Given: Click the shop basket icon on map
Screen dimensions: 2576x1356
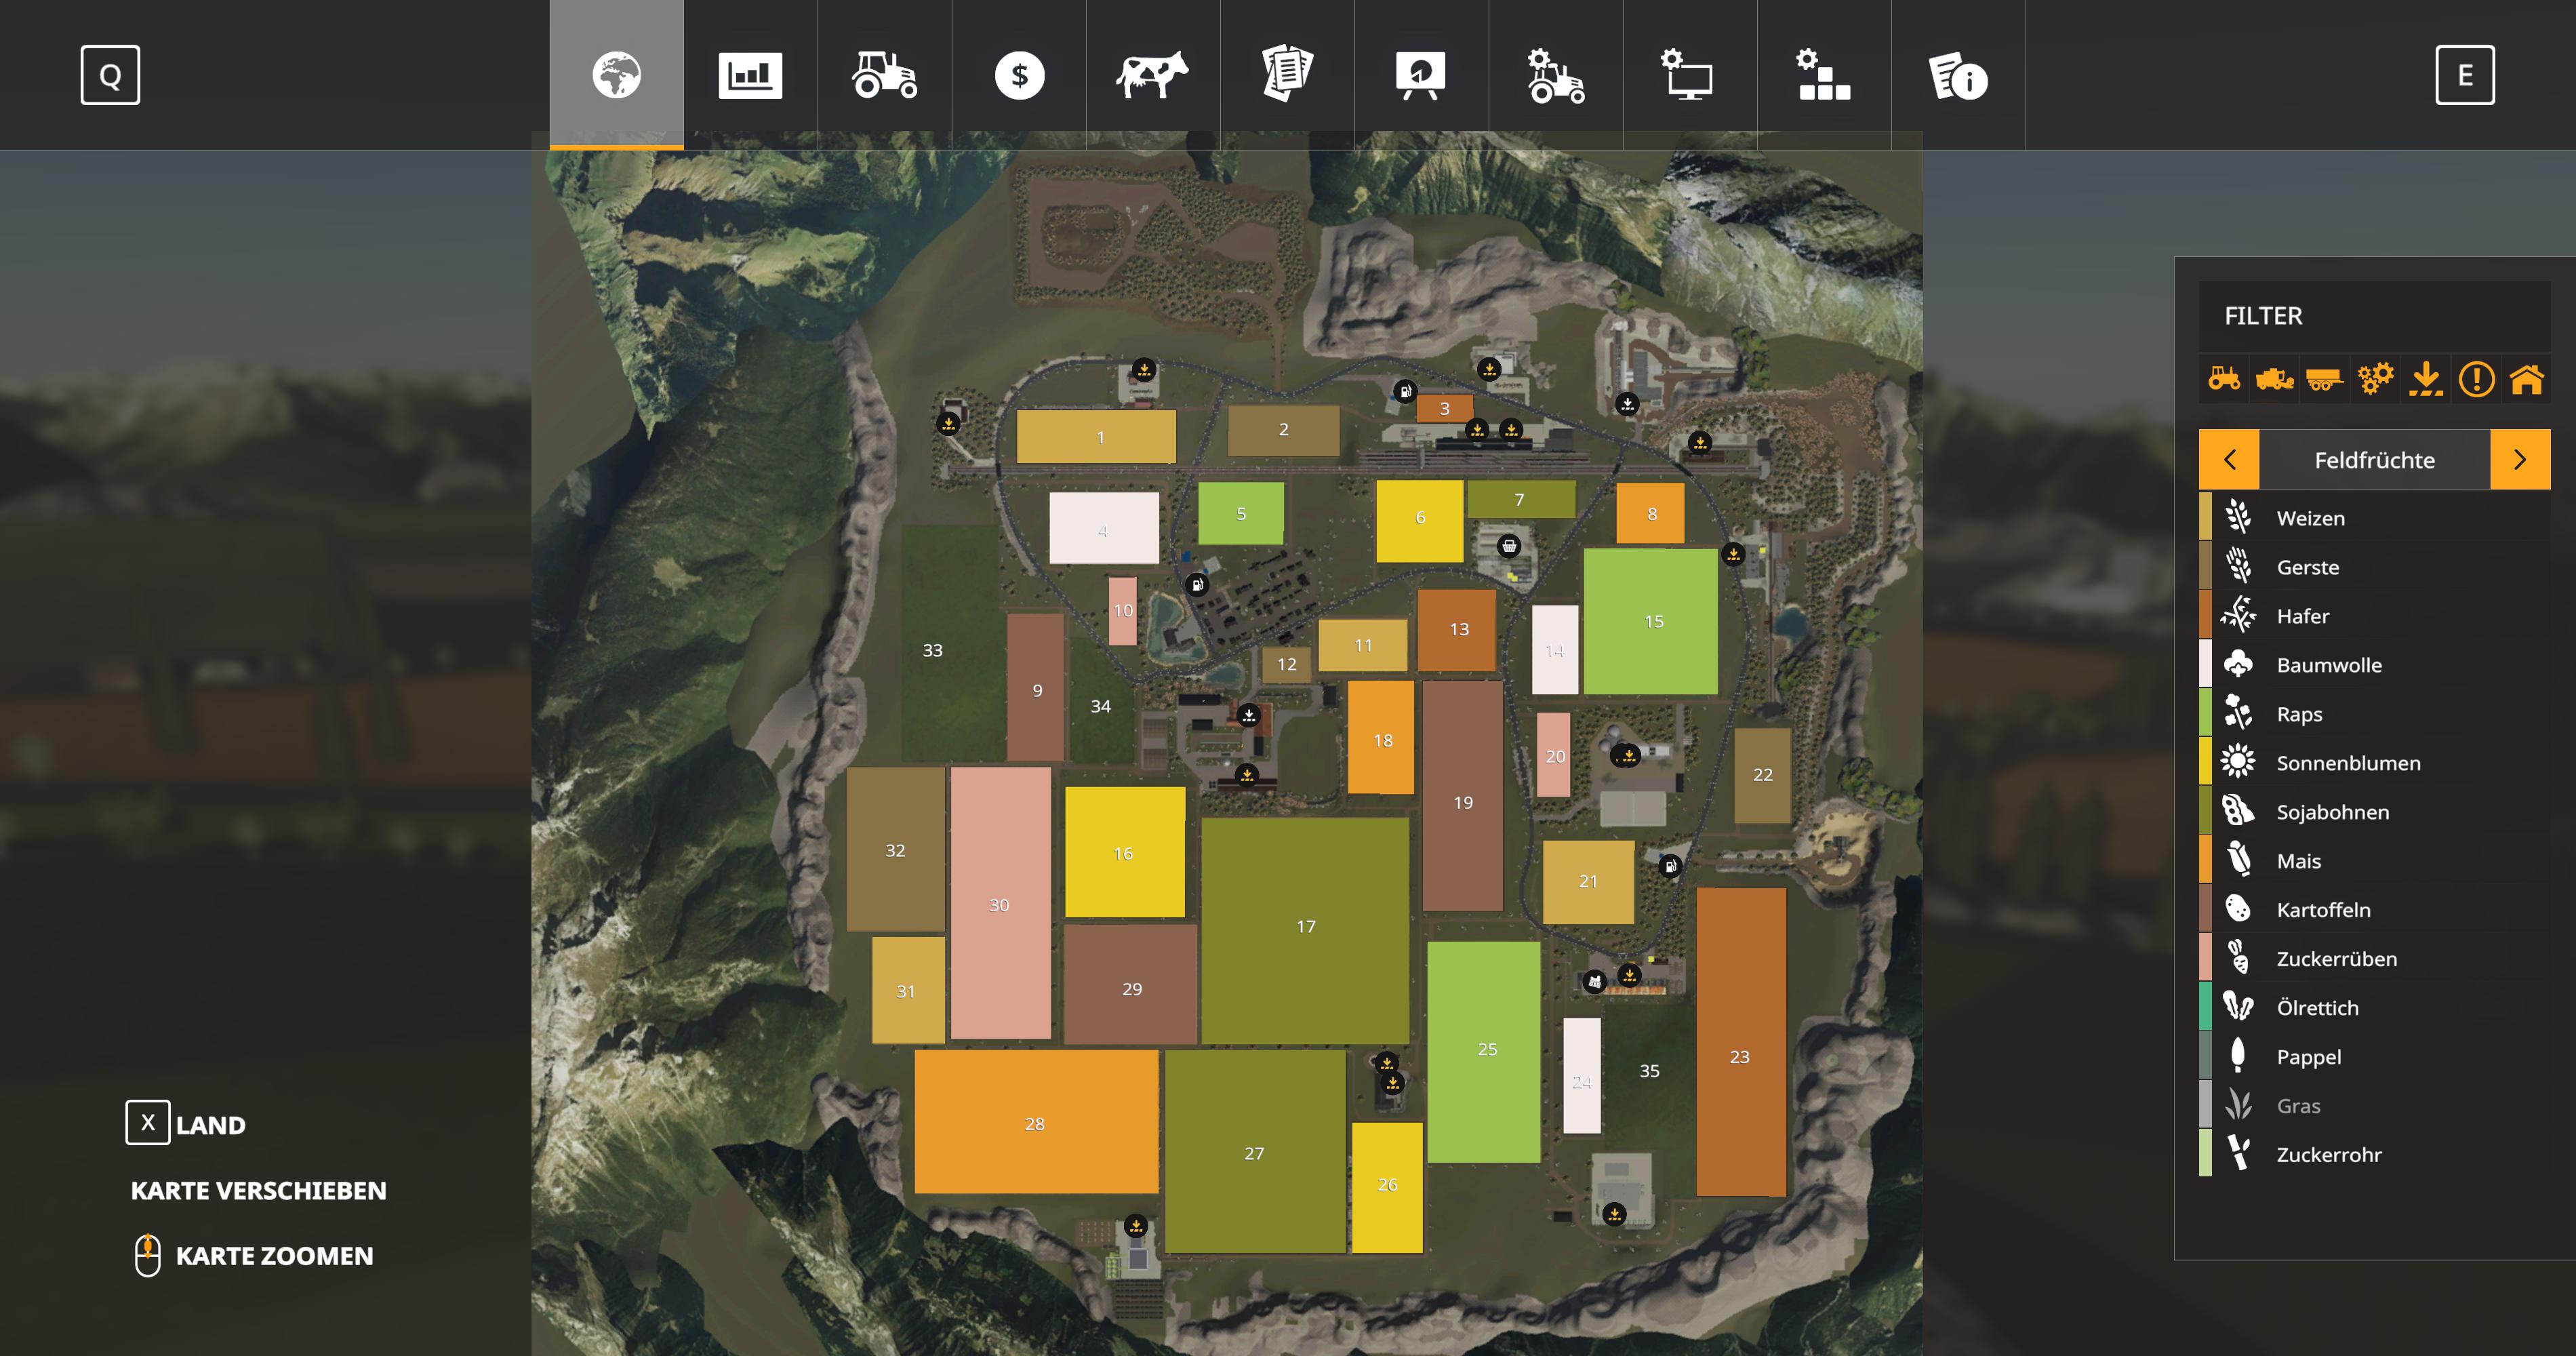Looking at the screenshot, I should (1508, 546).
